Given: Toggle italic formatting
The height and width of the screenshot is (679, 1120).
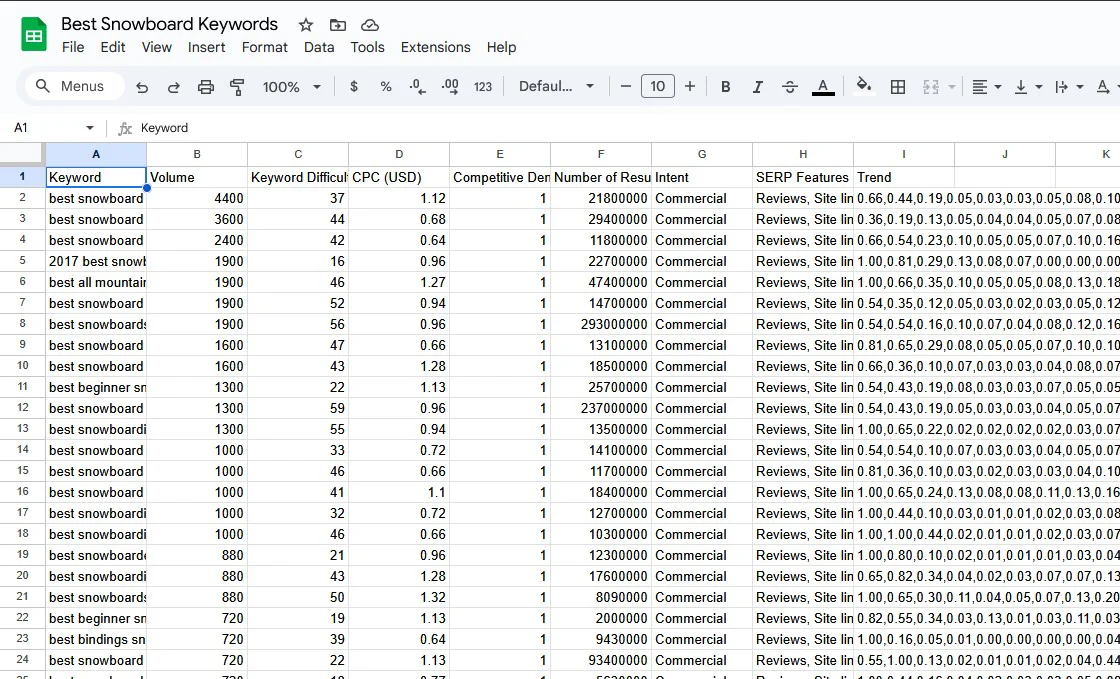Looking at the screenshot, I should point(757,86).
